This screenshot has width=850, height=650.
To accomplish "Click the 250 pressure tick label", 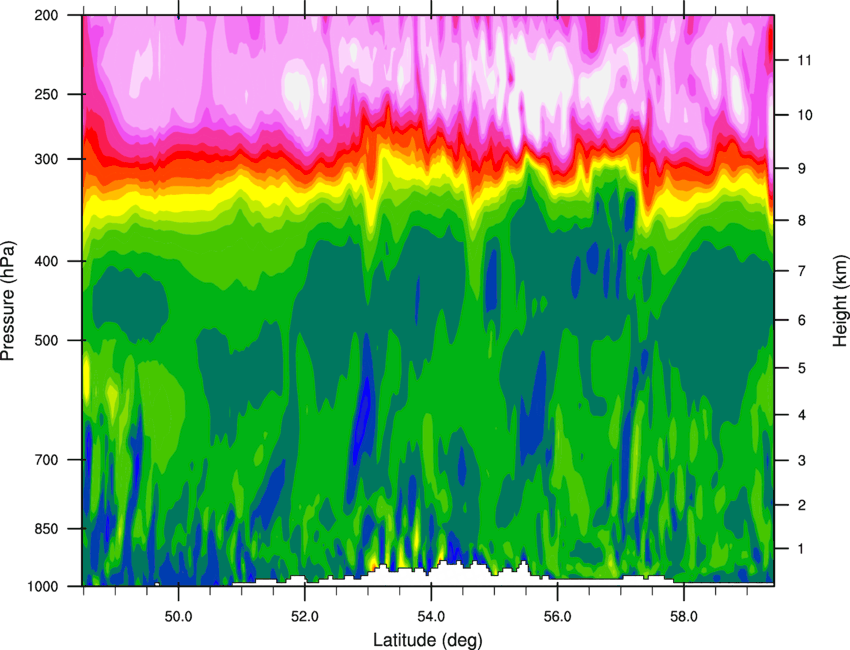I will pyautogui.click(x=47, y=94).
